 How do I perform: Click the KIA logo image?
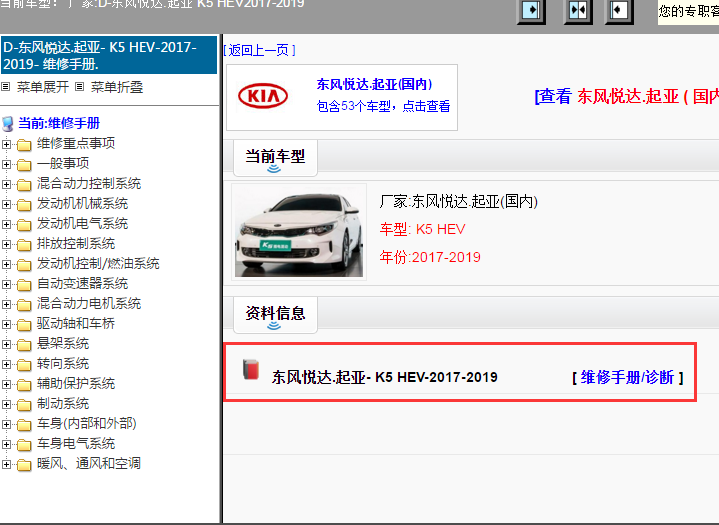click(263, 96)
